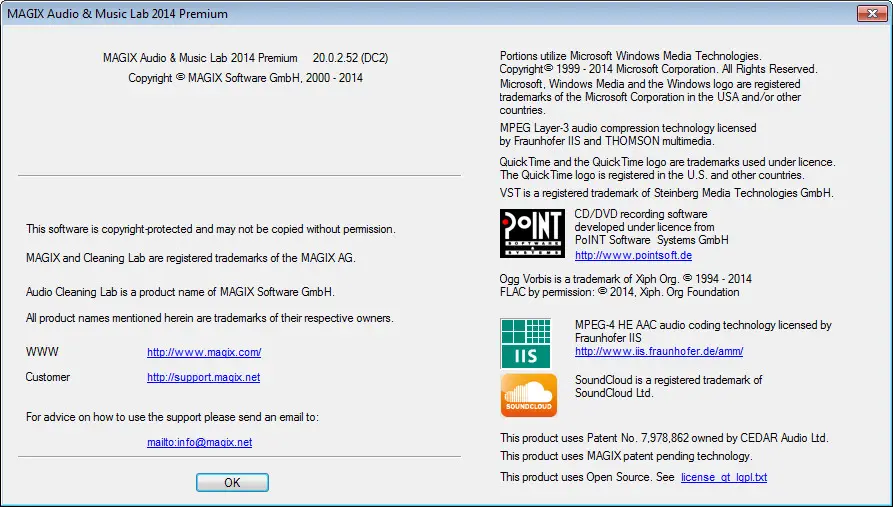Screen dimensions: 893x507
Task: Click 'MAGIX and Cleaning Lab are registered trademarks' line
Action: (191, 258)
